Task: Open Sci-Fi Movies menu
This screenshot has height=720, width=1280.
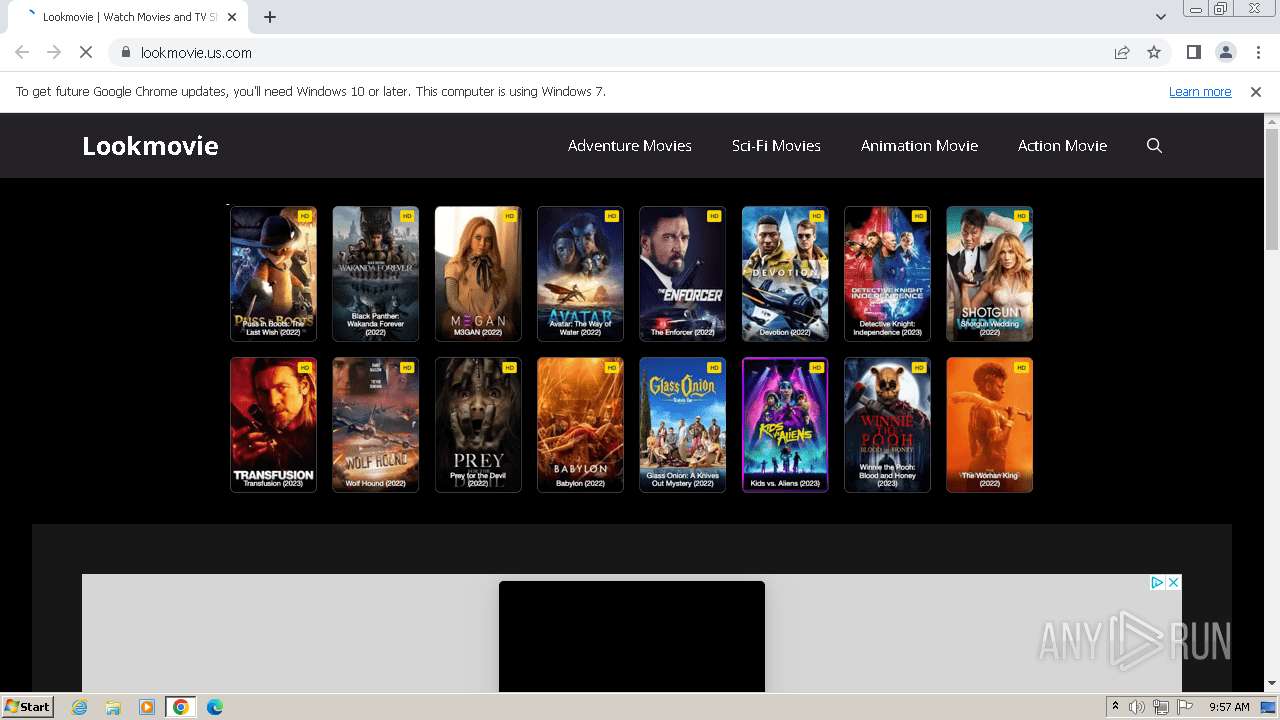Action: click(776, 146)
